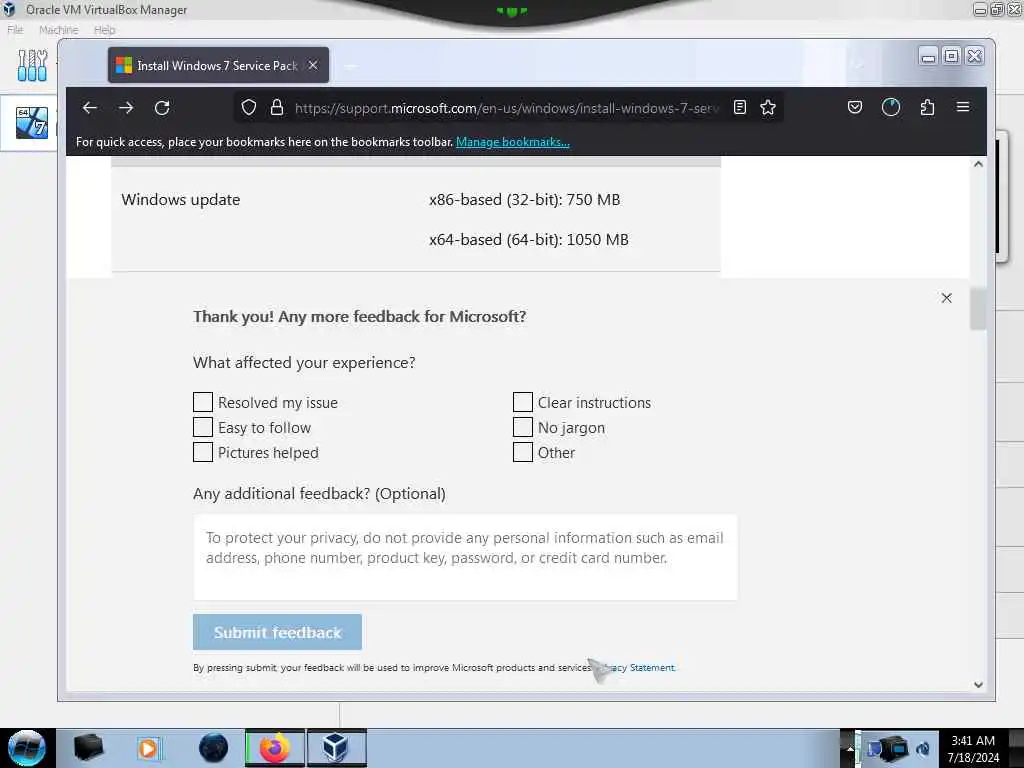Click the x86-based (32-bit): 750 MB text
This screenshot has width=1024, height=768.
[x=524, y=200]
